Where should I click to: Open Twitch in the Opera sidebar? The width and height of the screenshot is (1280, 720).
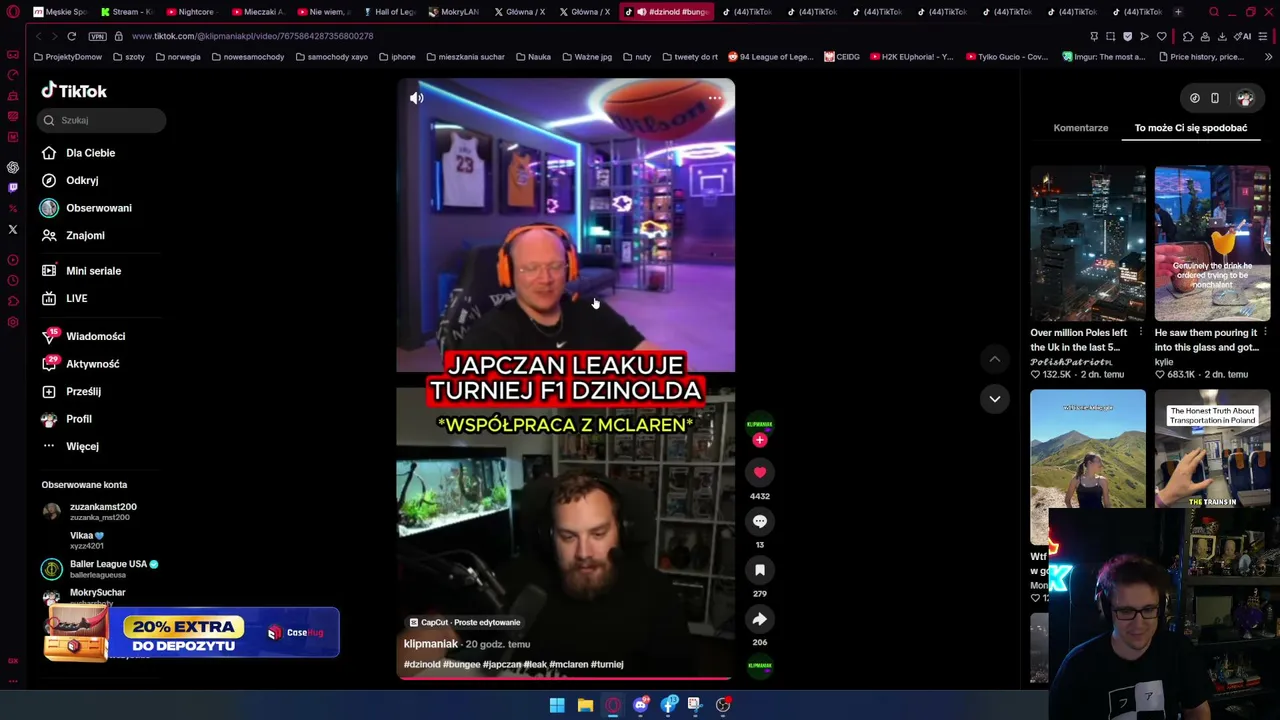click(x=13, y=187)
